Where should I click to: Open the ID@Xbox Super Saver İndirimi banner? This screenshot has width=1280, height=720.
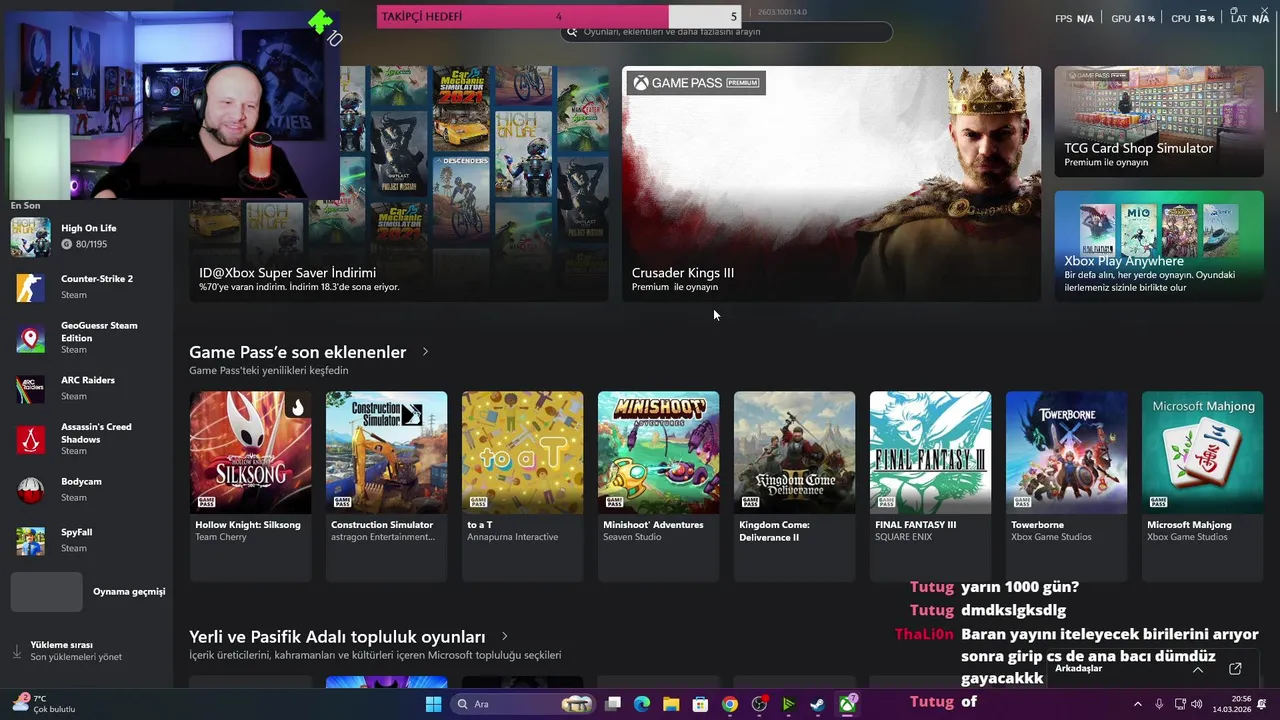pos(399,184)
